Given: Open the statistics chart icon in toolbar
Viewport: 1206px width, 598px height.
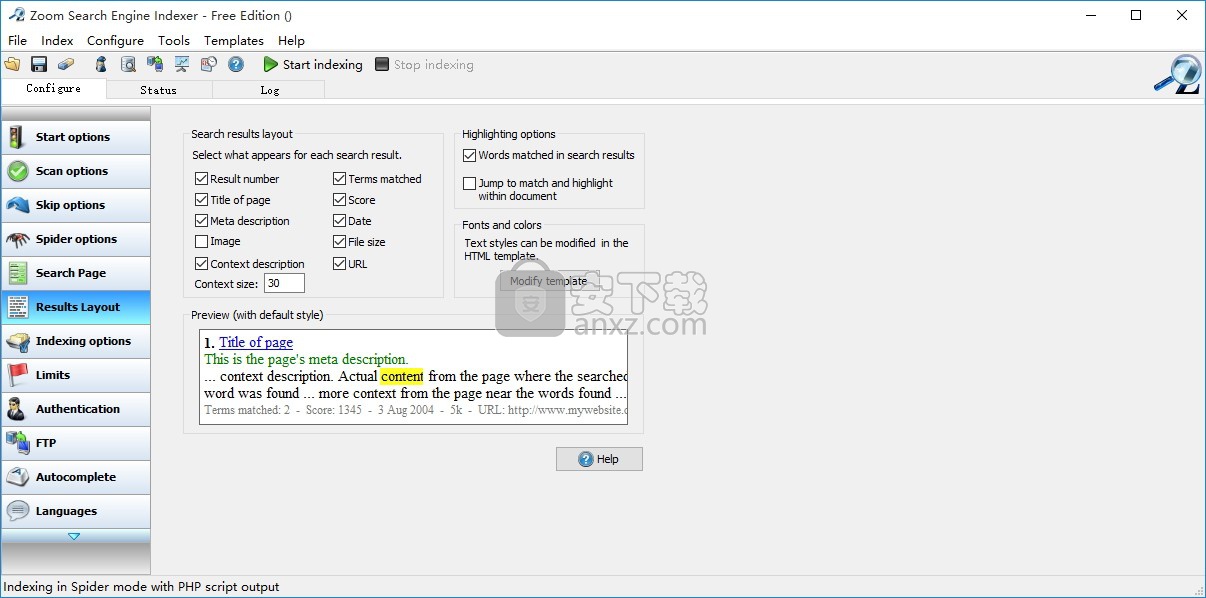Looking at the screenshot, I should [182, 65].
